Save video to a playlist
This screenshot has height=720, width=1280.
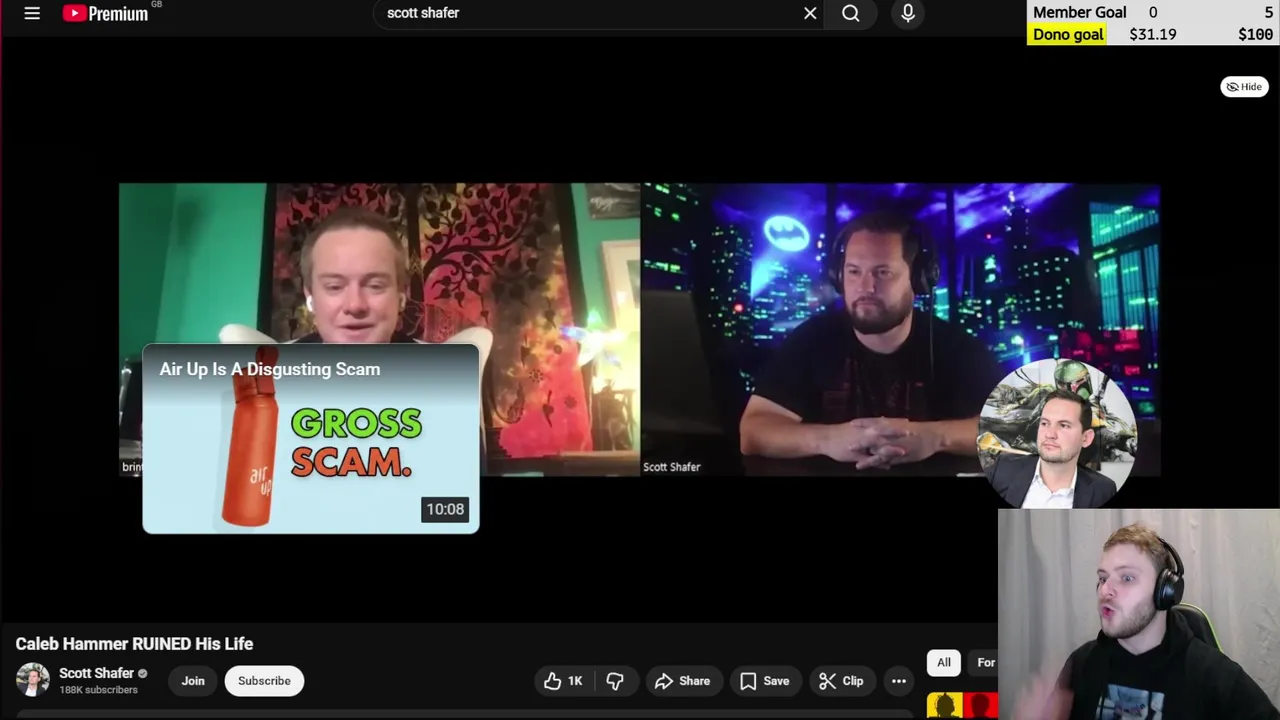click(765, 681)
